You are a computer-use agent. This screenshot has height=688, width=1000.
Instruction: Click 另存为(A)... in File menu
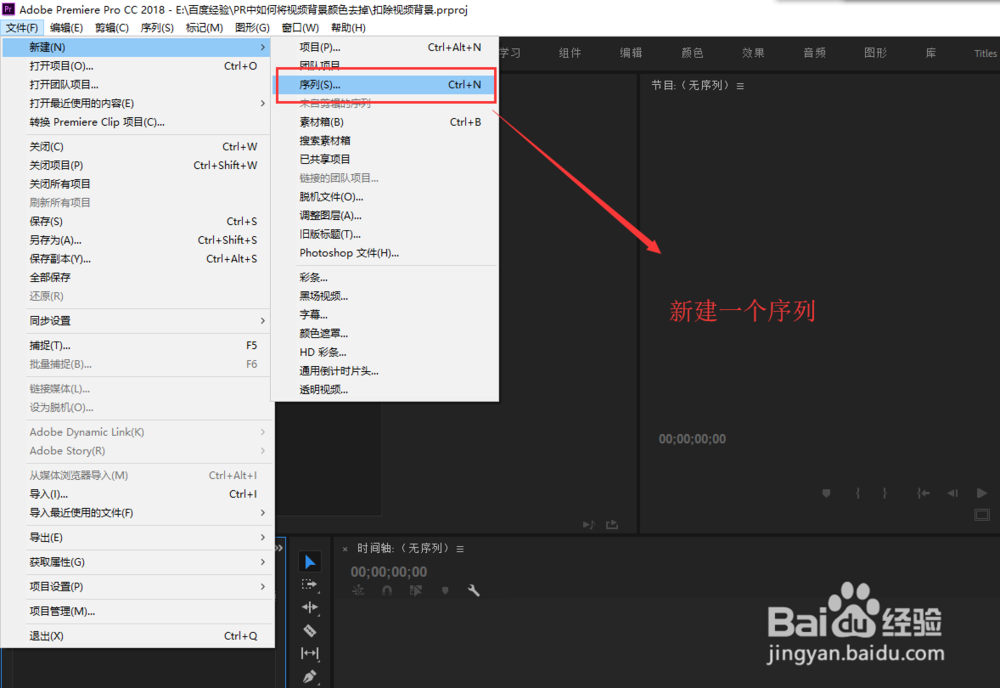tap(137, 240)
